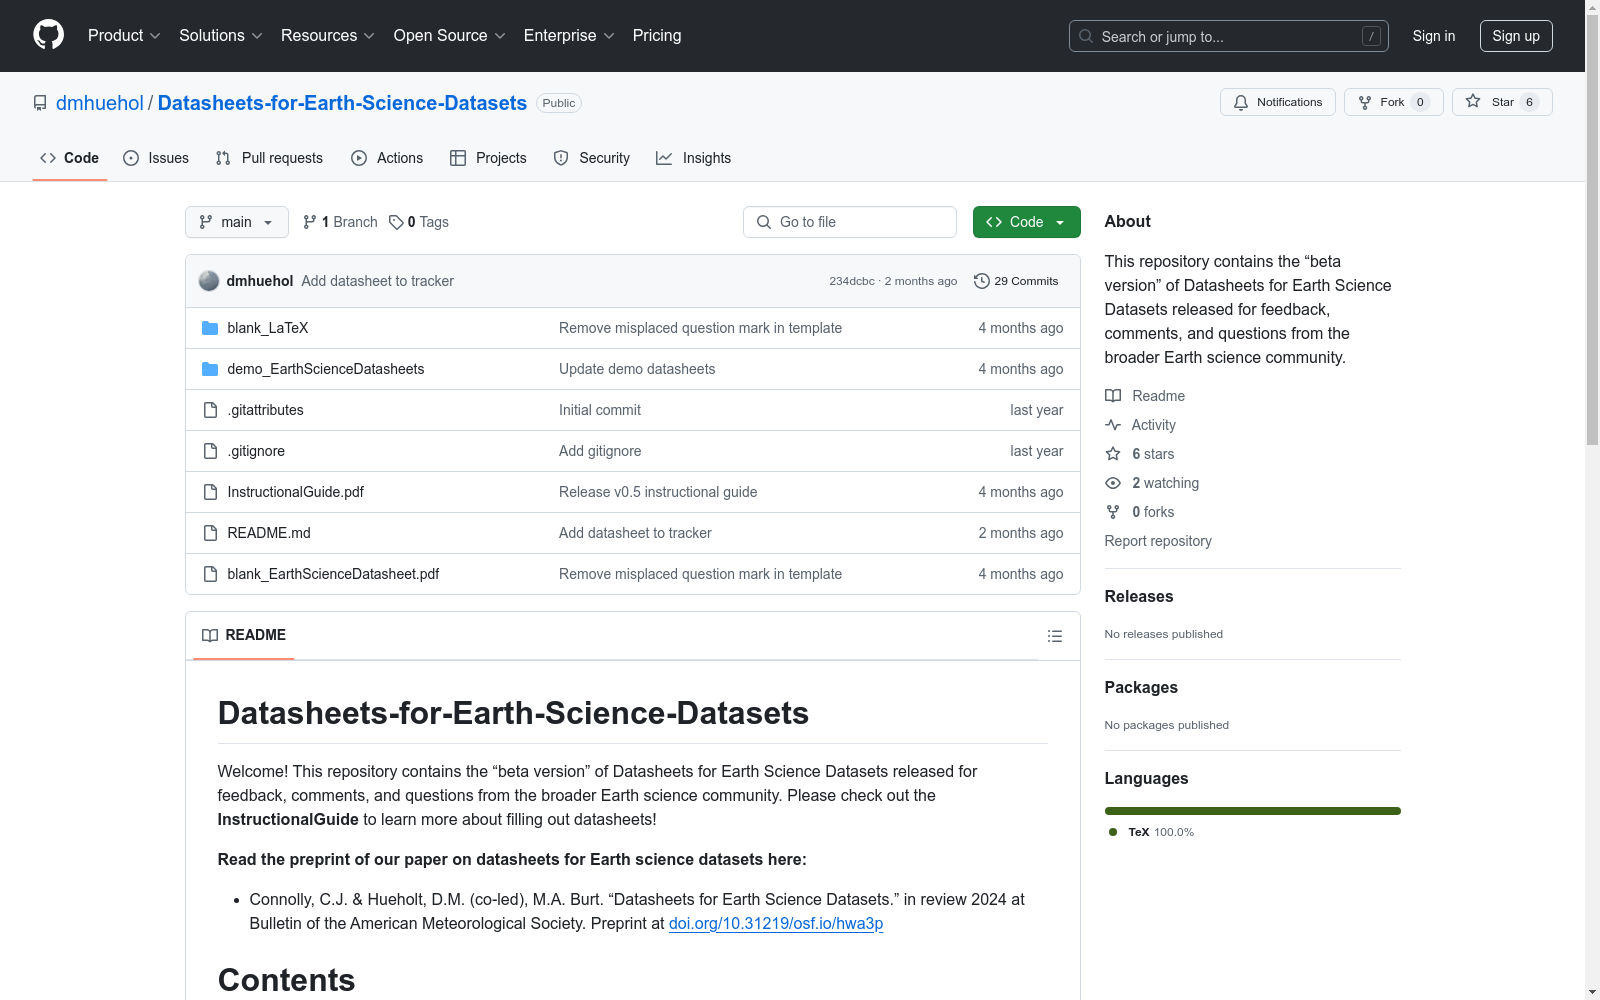Click the slash shortcut key icon in search
Viewport: 1600px width, 1000px height.
1371,36
